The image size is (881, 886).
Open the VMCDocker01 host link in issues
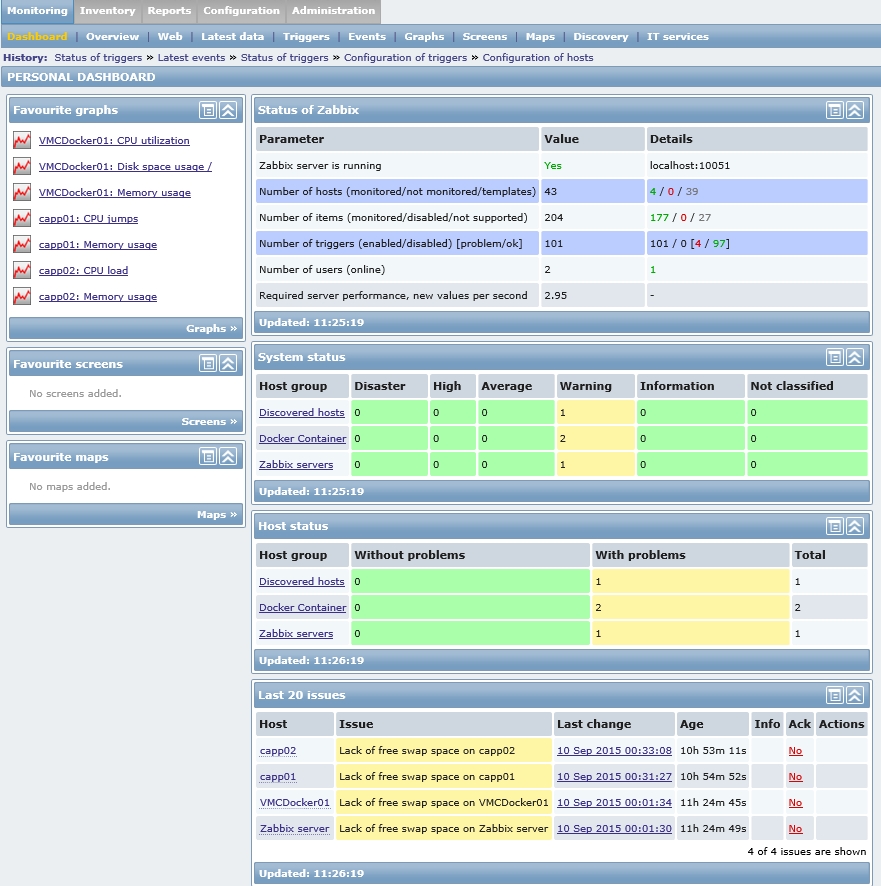tap(294, 803)
